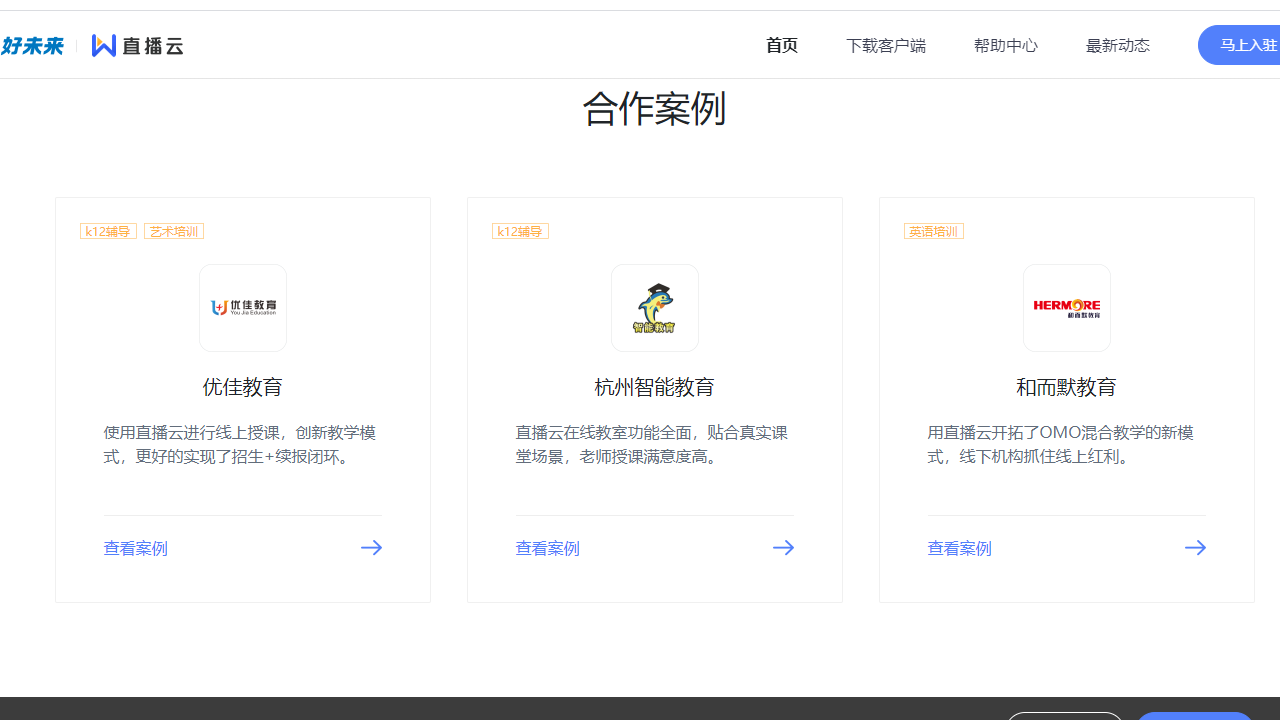Click the 优佳教育 company logo image
Screen dimensions: 1280x720
[x=243, y=307]
